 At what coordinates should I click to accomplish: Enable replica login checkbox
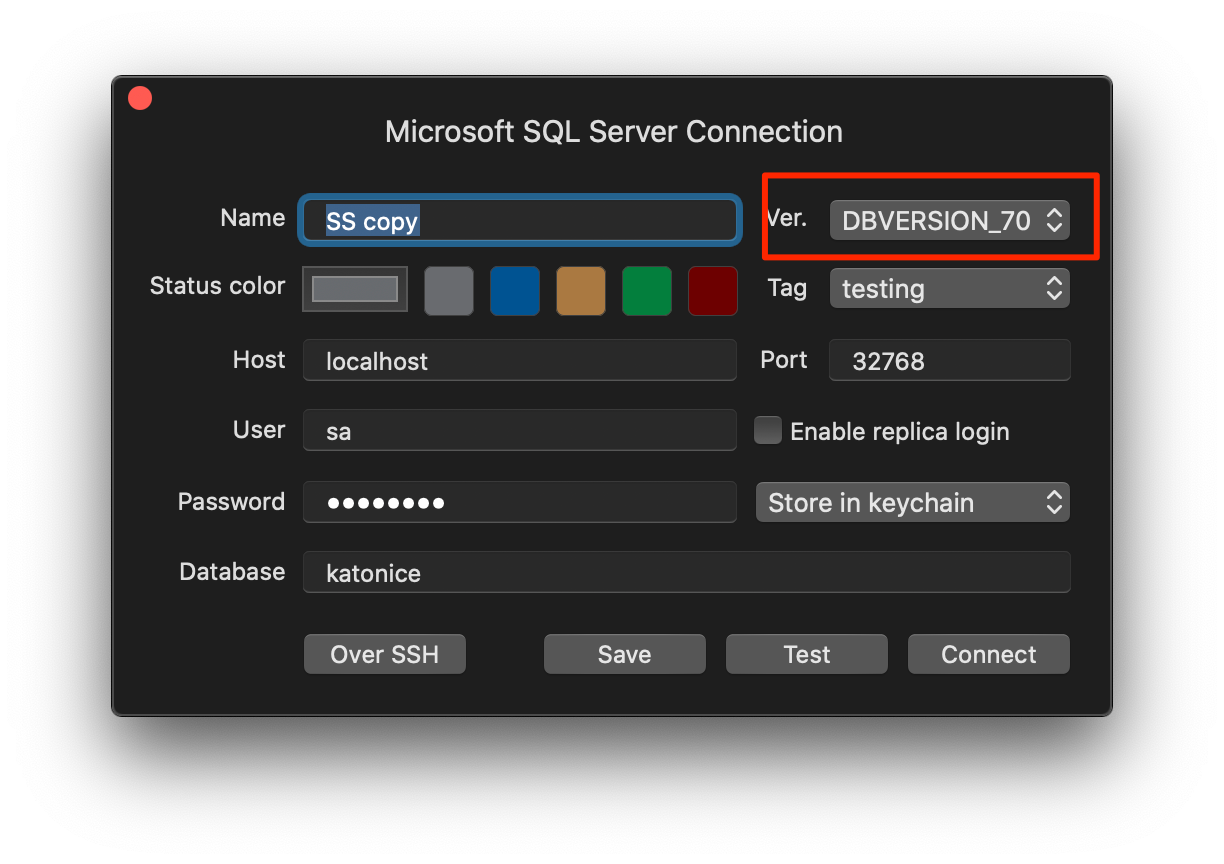tap(767, 430)
